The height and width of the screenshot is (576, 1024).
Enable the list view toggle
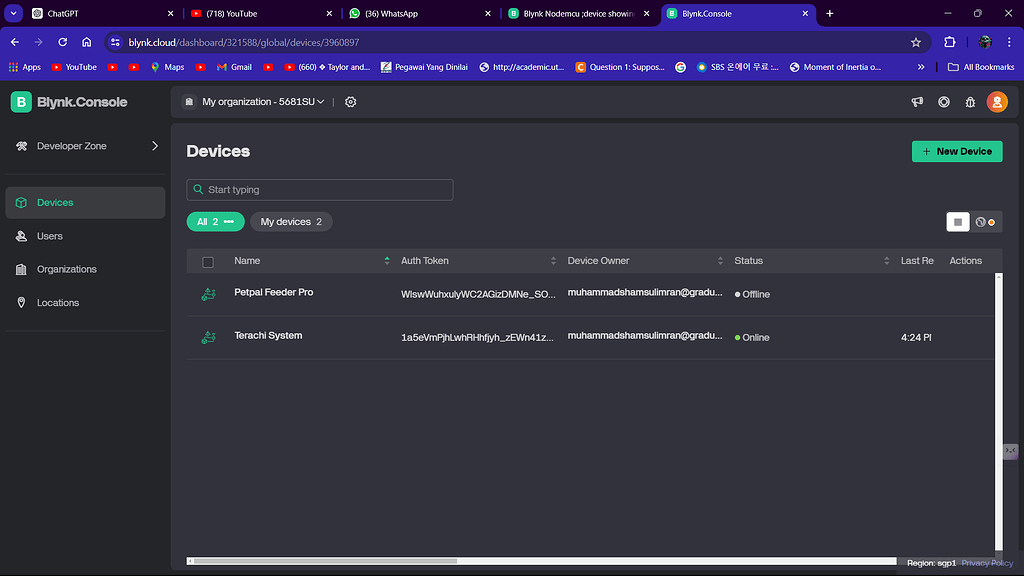(958, 221)
